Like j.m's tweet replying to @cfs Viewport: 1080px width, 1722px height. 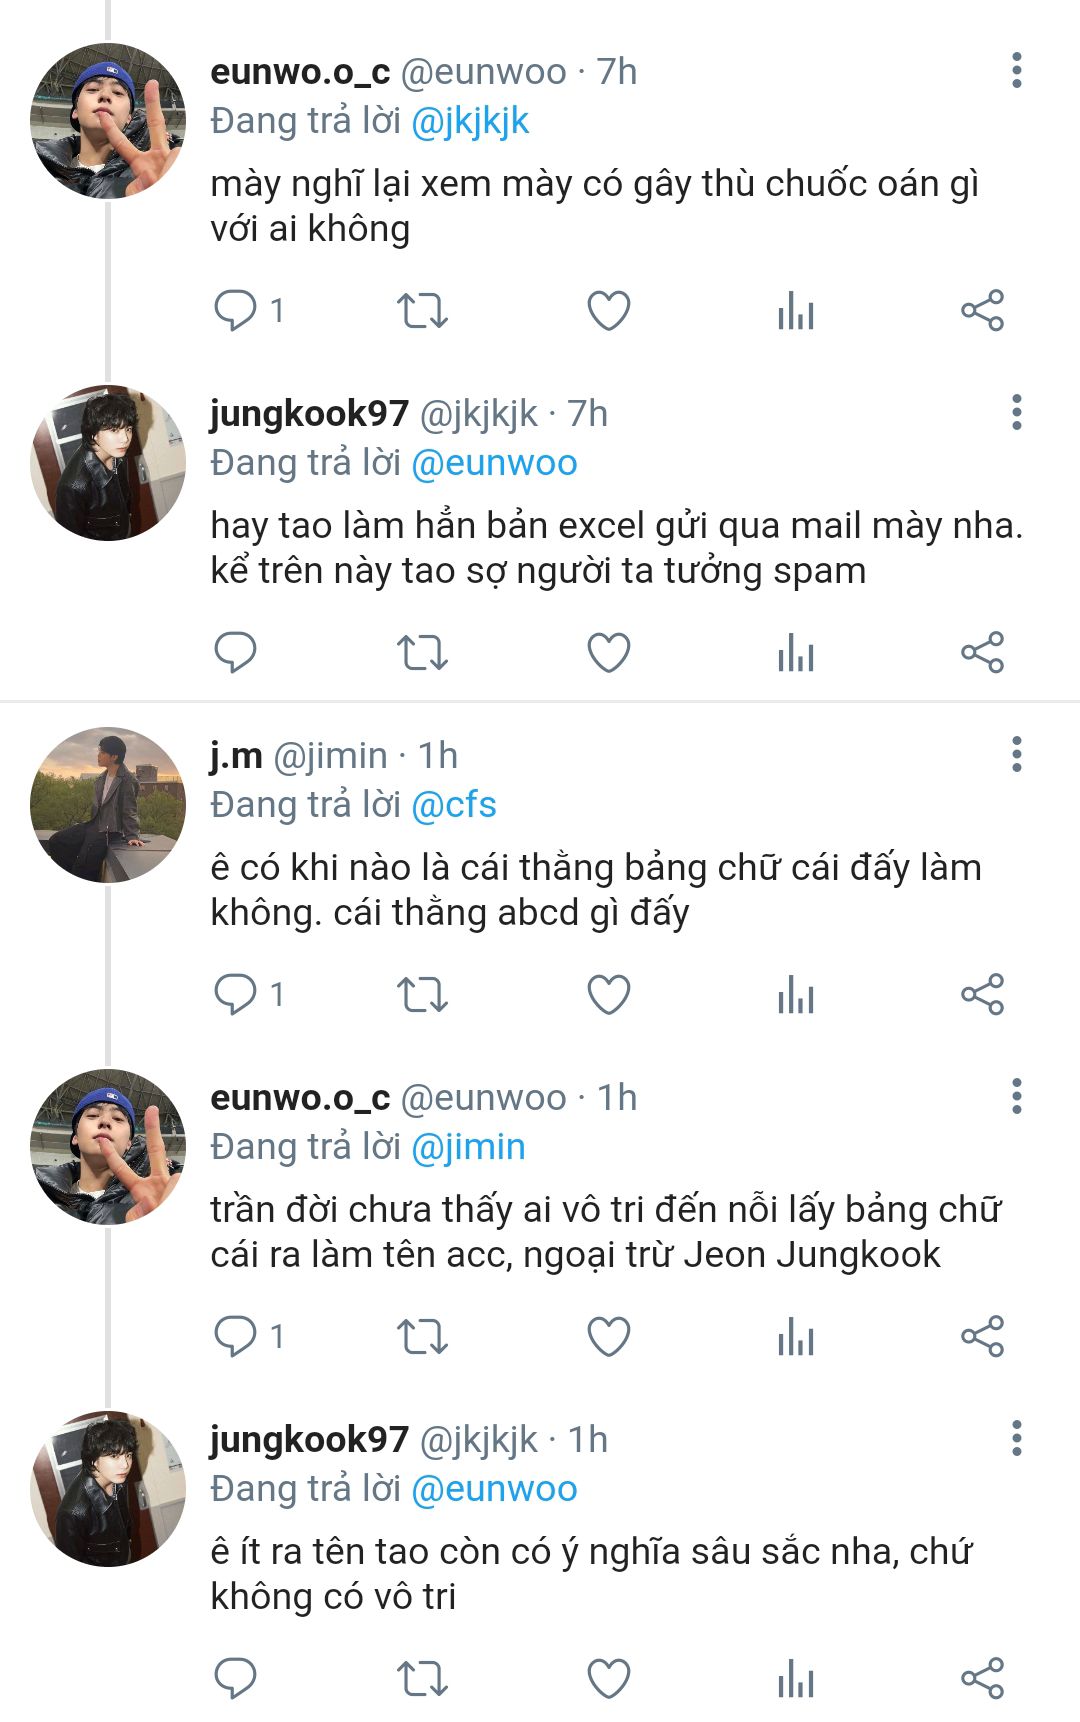click(608, 995)
